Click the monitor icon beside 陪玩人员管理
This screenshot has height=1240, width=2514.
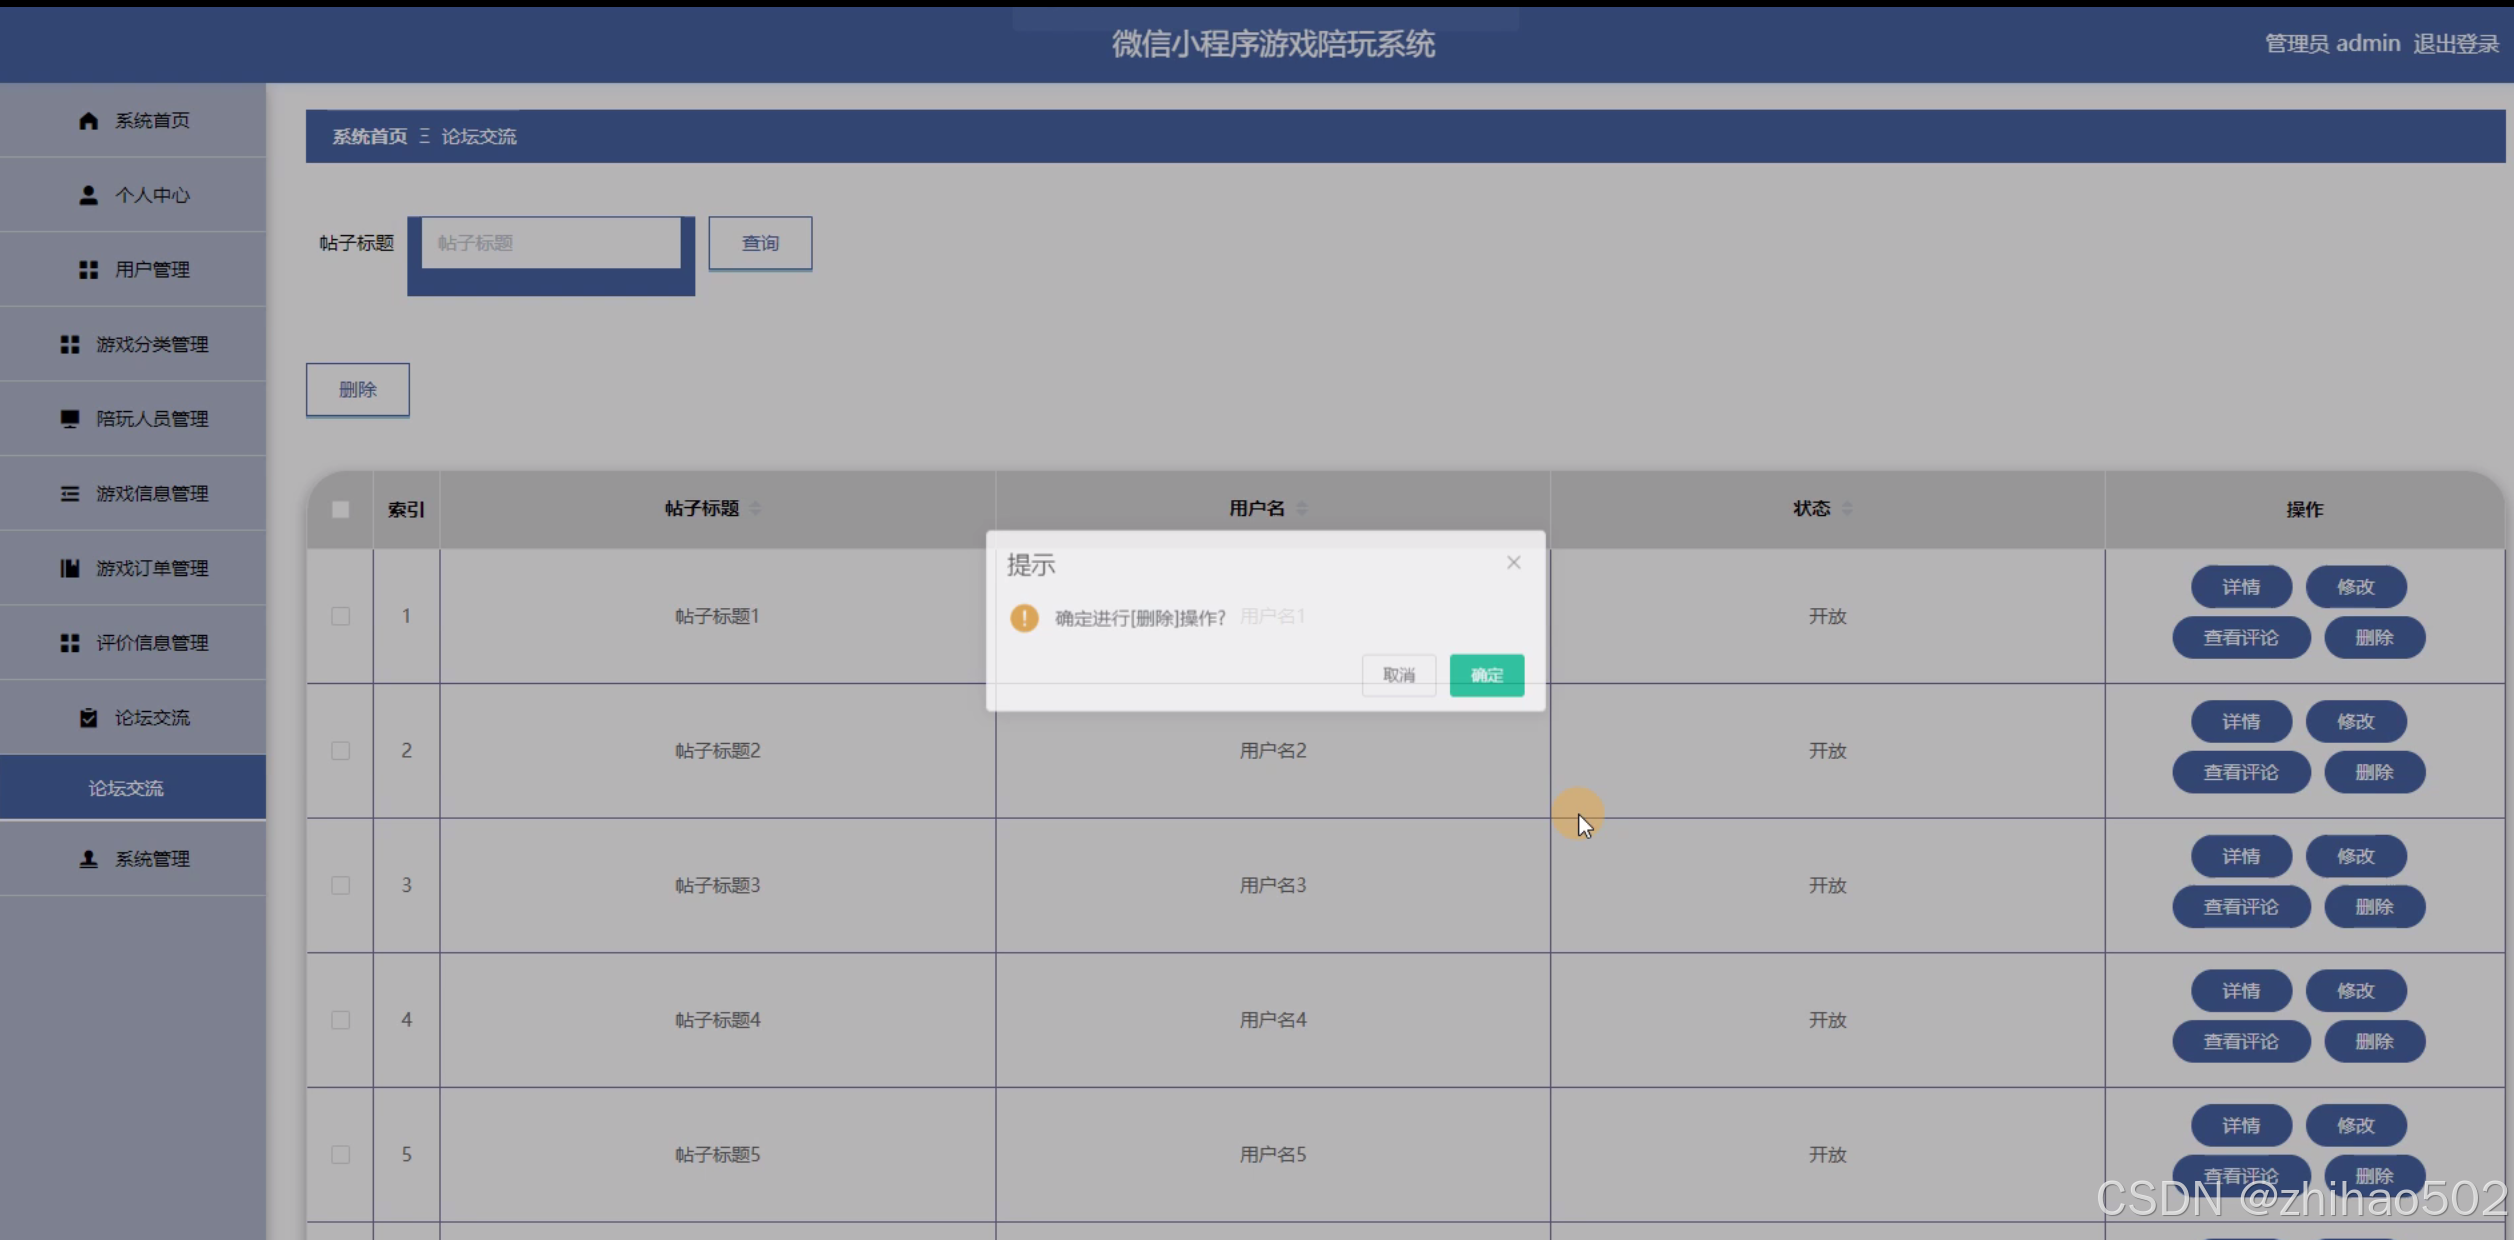(x=69, y=419)
